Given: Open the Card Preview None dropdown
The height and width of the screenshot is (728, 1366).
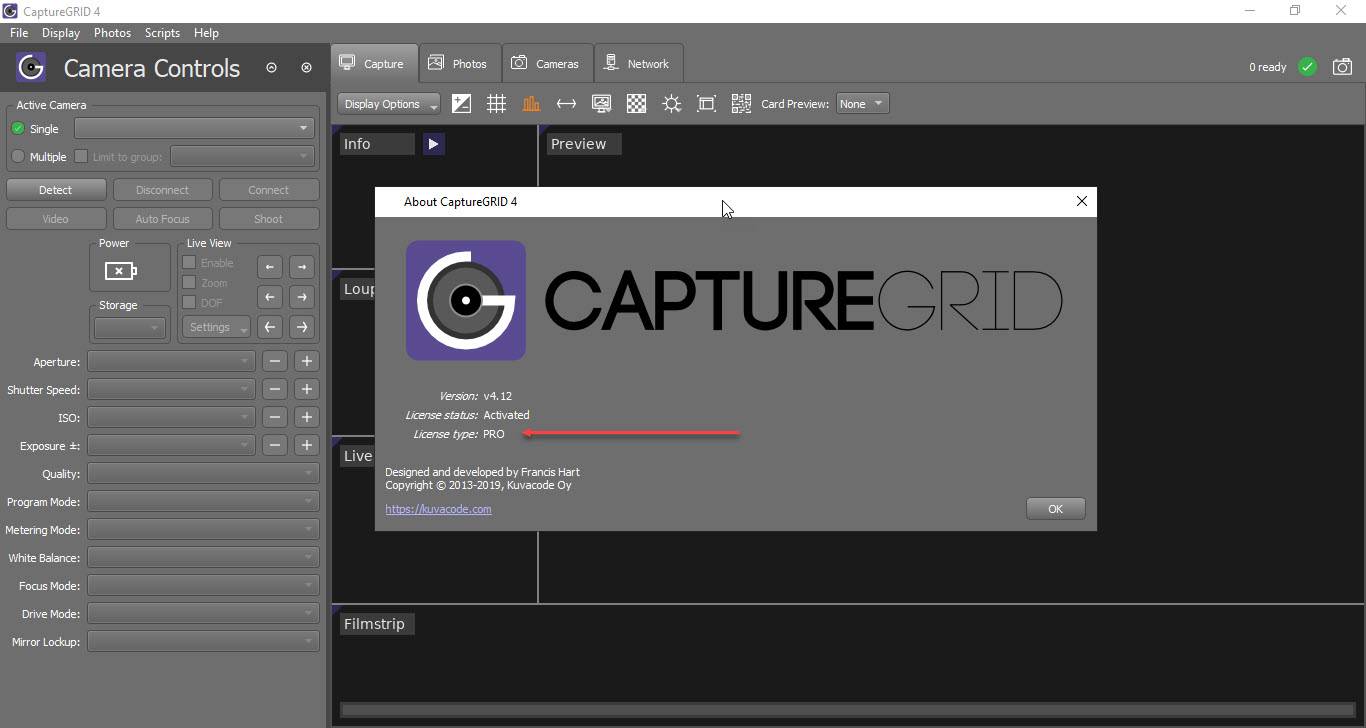Looking at the screenshot, I should point(862,104).
